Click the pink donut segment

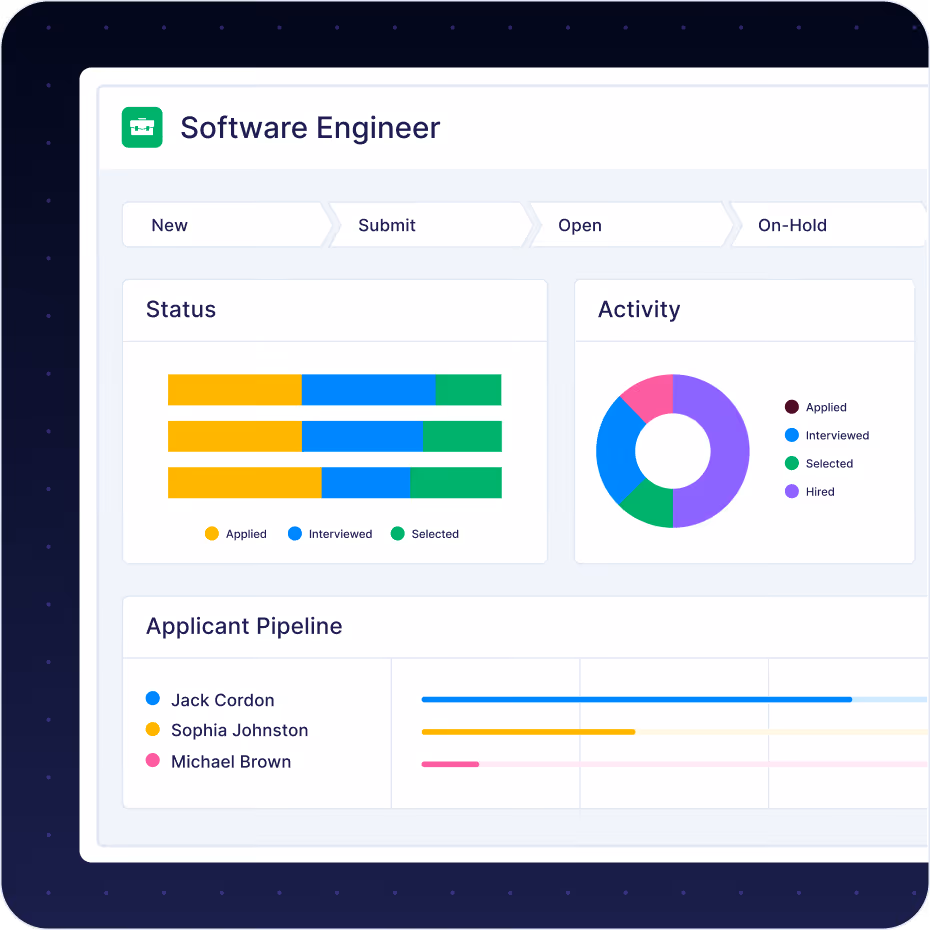tap(651, 396)
